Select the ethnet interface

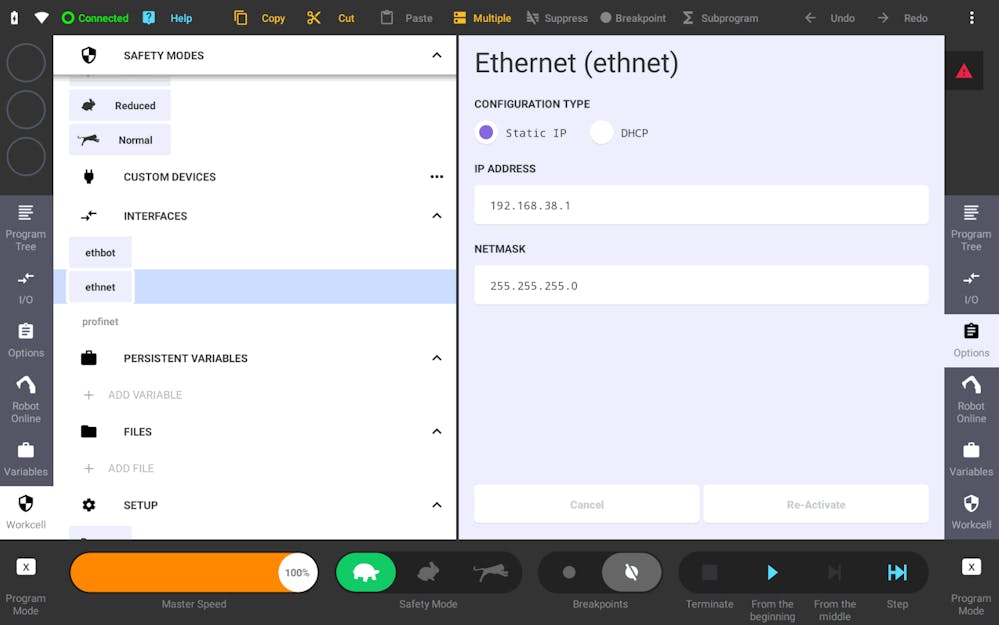point(101,287)
